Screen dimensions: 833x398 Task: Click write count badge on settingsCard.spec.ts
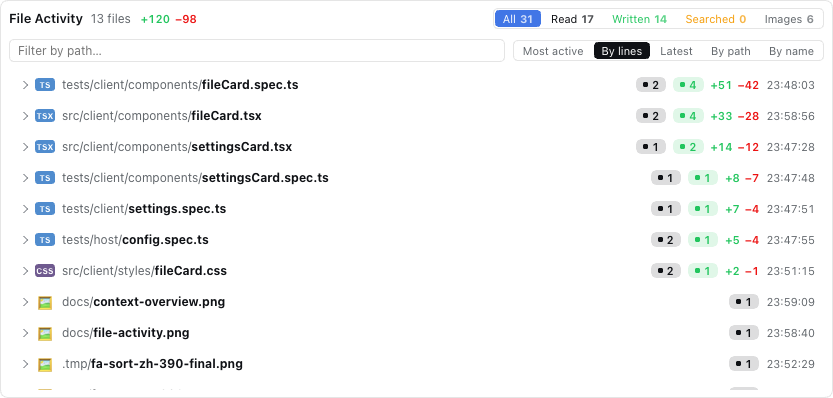coord(703,178)
